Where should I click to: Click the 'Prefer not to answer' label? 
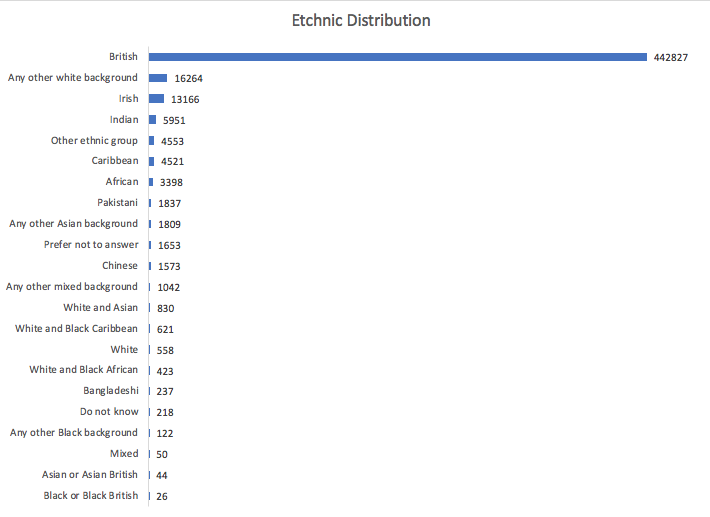[x=91, y=245]
